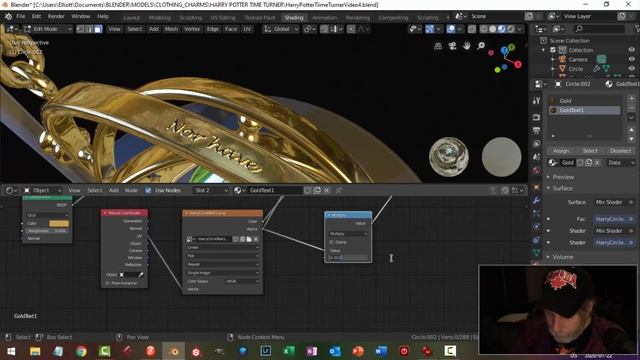Open the Modifiers wrench properties tab
This screenshot has height=360, width=640.
(536, 200)
